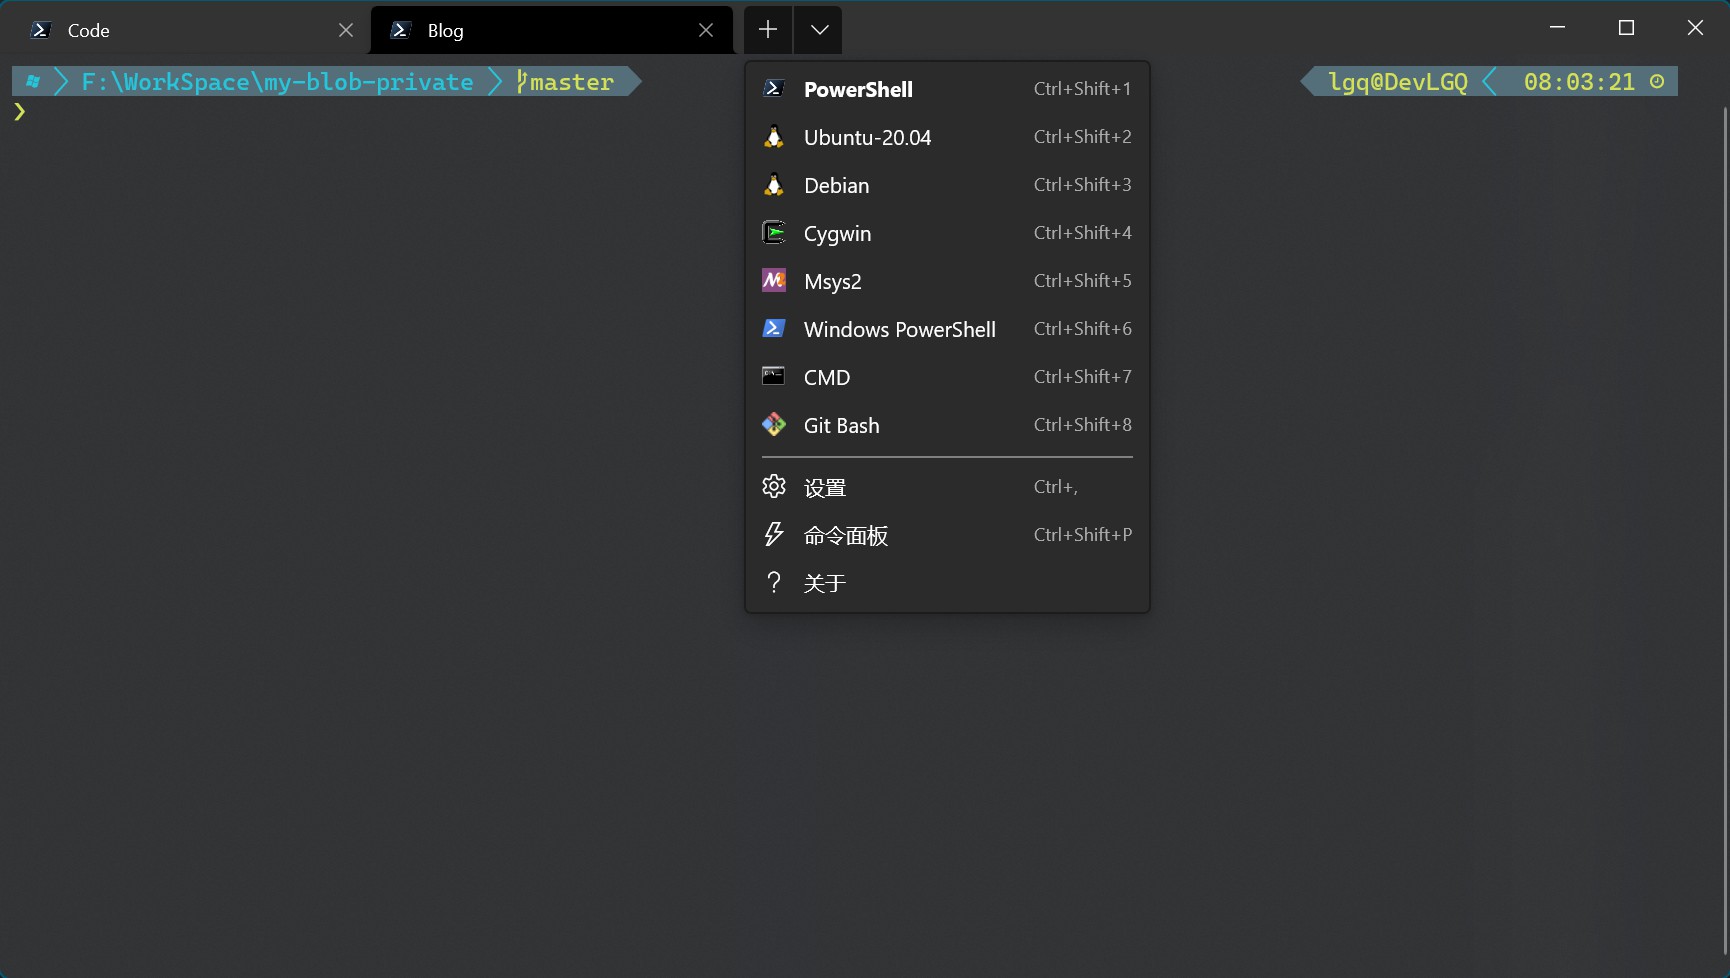Minimize the terminal window
Viewport: 1730px width, 978px height.
tap(1557, 28)
